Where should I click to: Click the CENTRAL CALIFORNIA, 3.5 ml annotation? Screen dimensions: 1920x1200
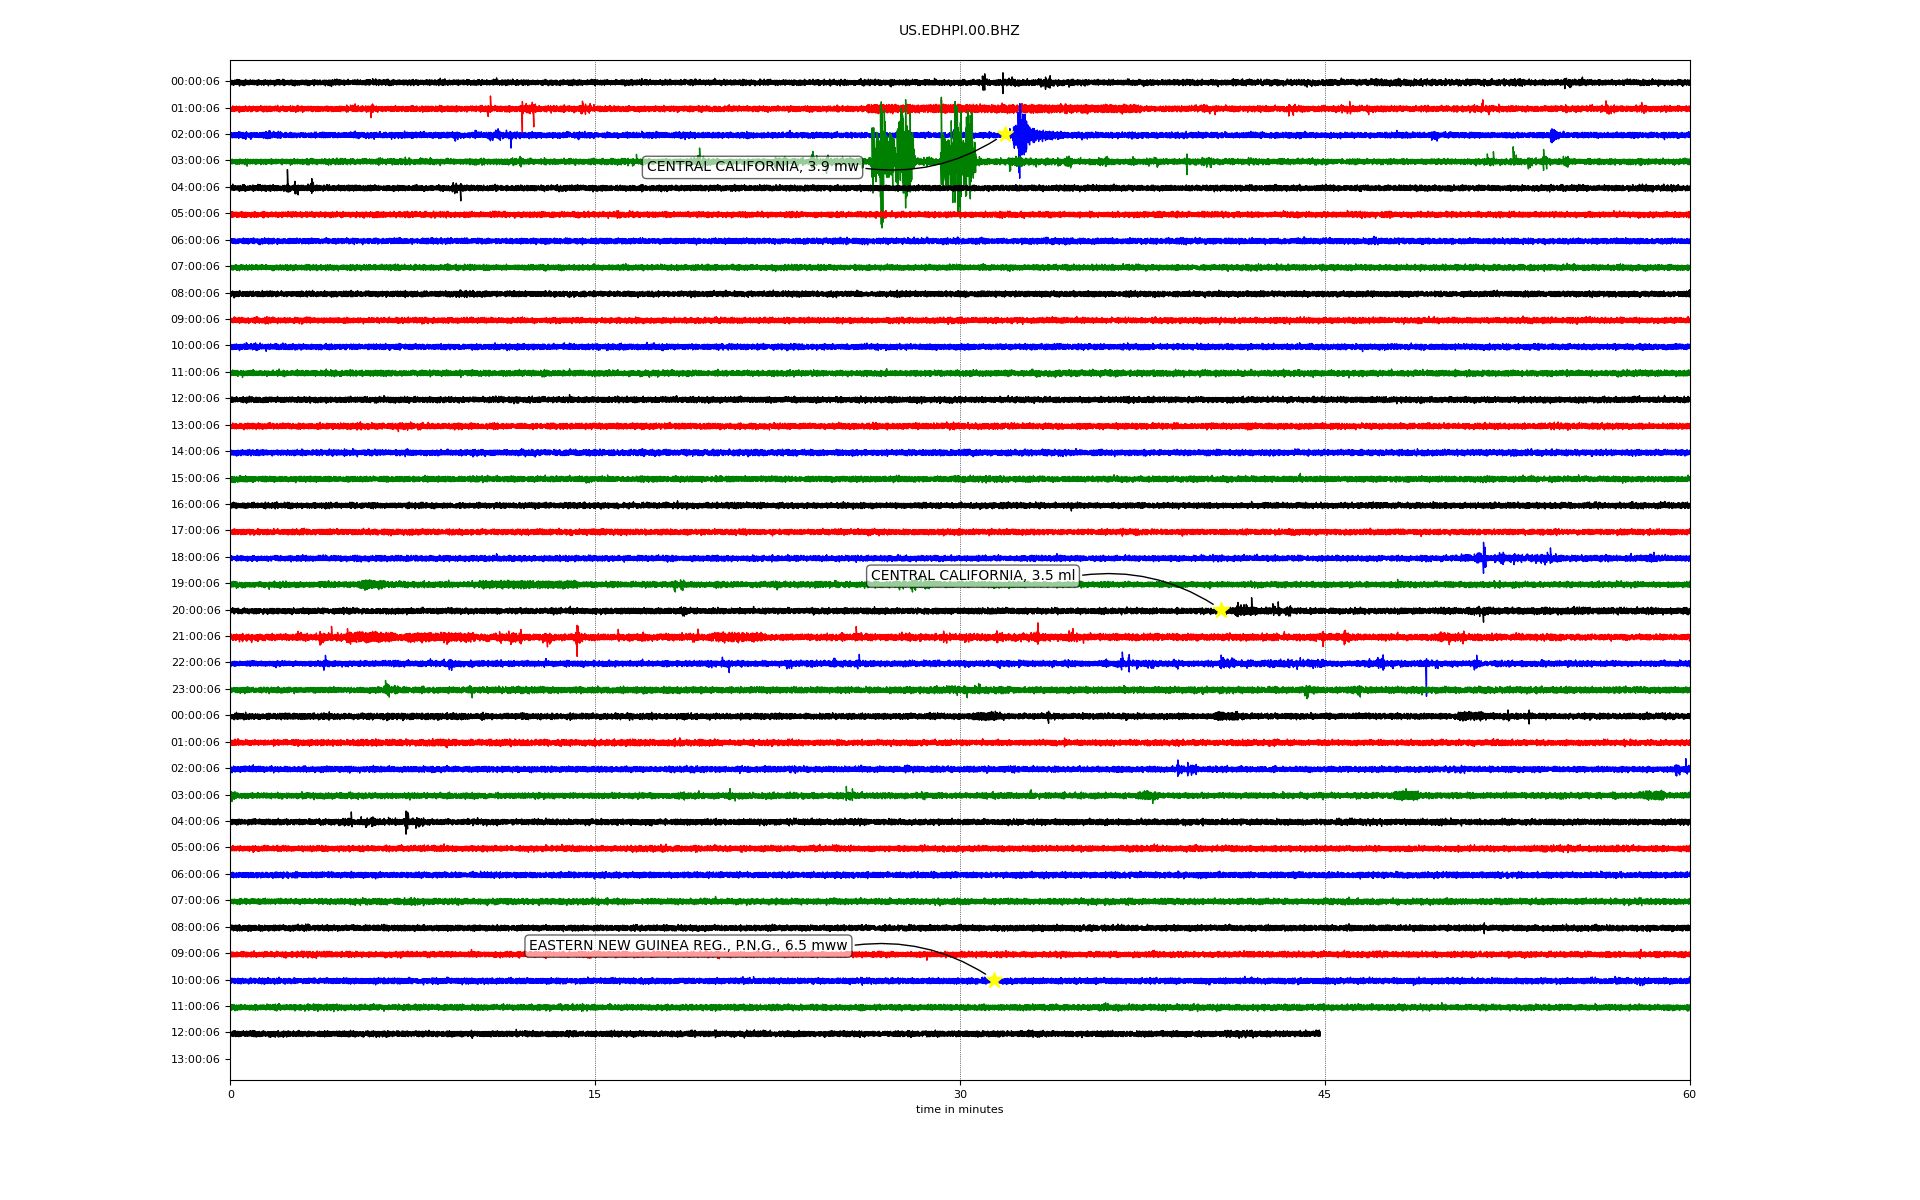[x=972, y=576]
